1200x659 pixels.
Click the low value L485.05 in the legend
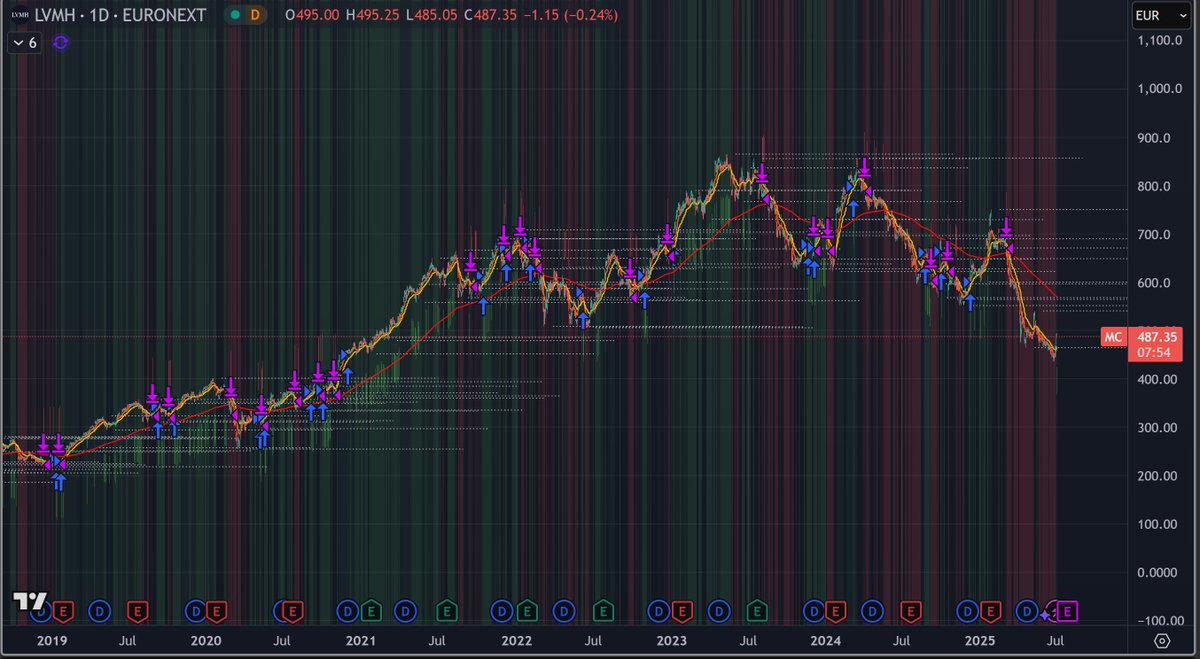433,15
